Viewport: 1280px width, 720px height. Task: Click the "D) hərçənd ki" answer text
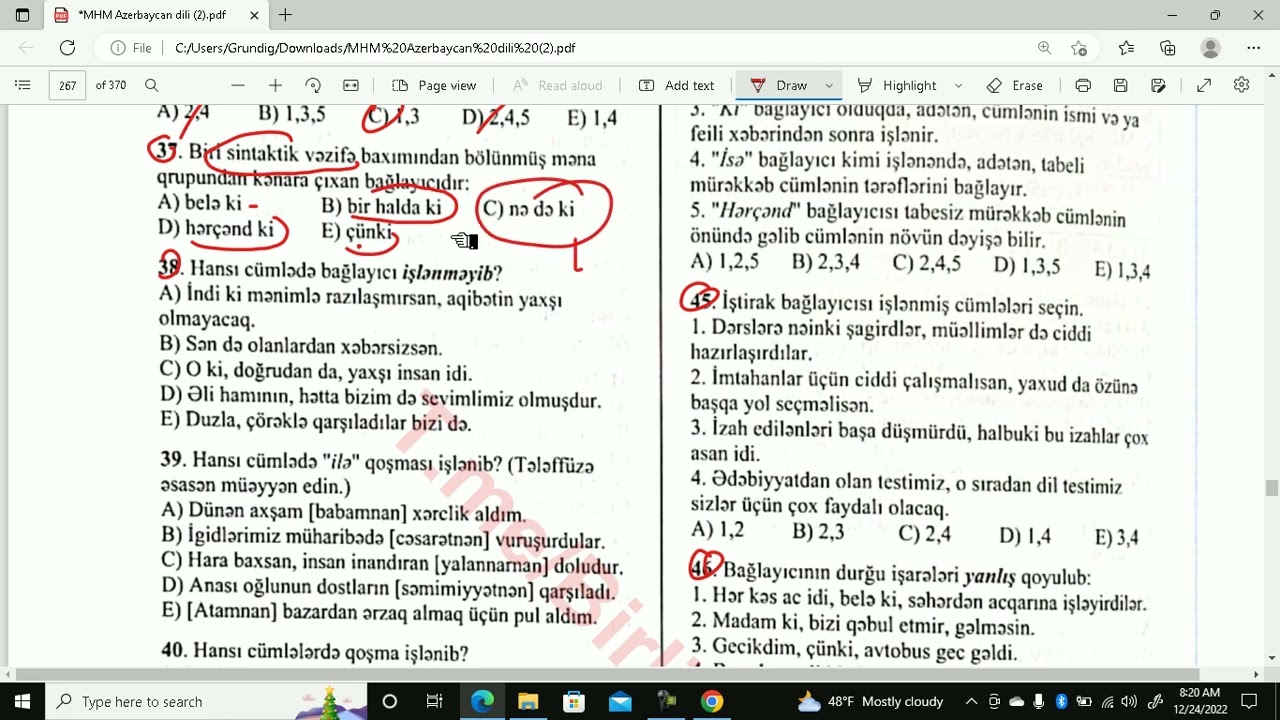tap(216, 229)
